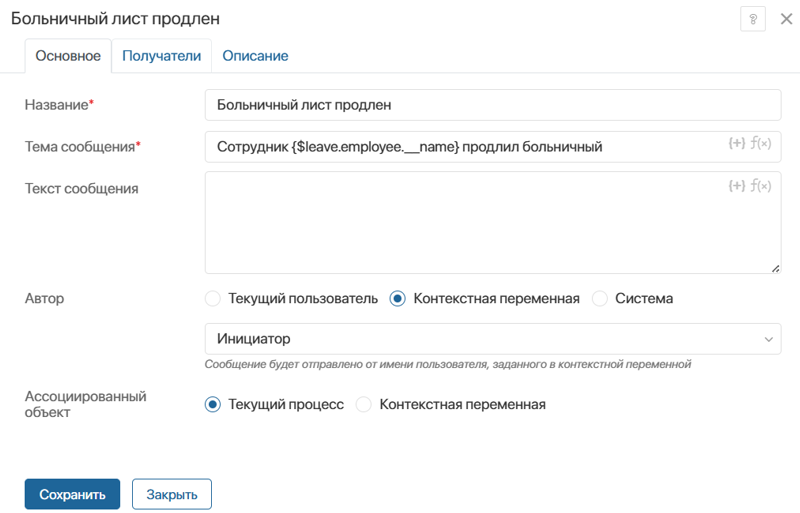This screenshot has width=800, height=513.
Task: Close the dialog with the X icon
Action: pyautogui.click(x=786, y=19)
